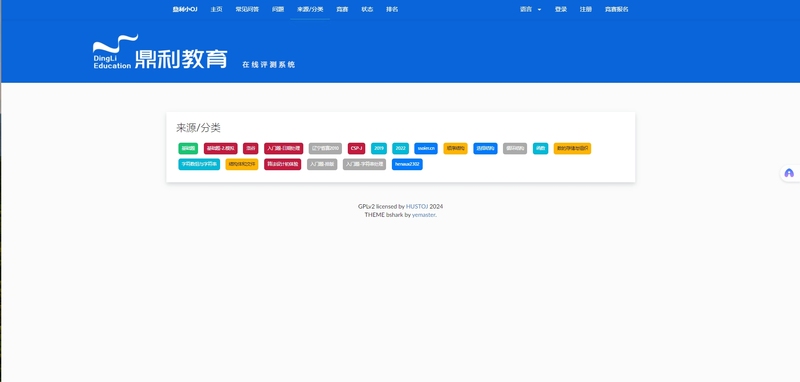The height and width of the screenshot is (382, 800).
Task: Expand the 语言 language dropdown
Action: click(530, 9)
